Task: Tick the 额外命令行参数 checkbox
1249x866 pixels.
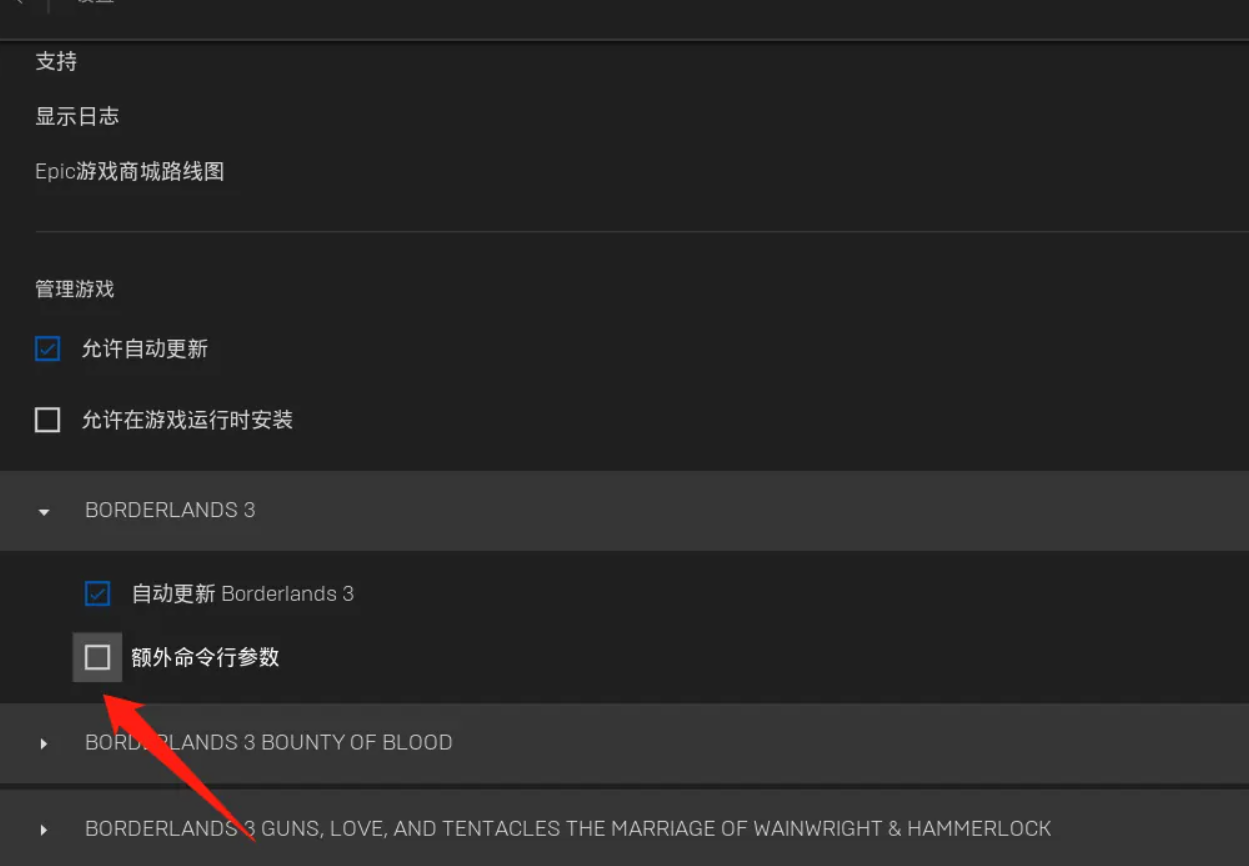Action: click(97, 657)
